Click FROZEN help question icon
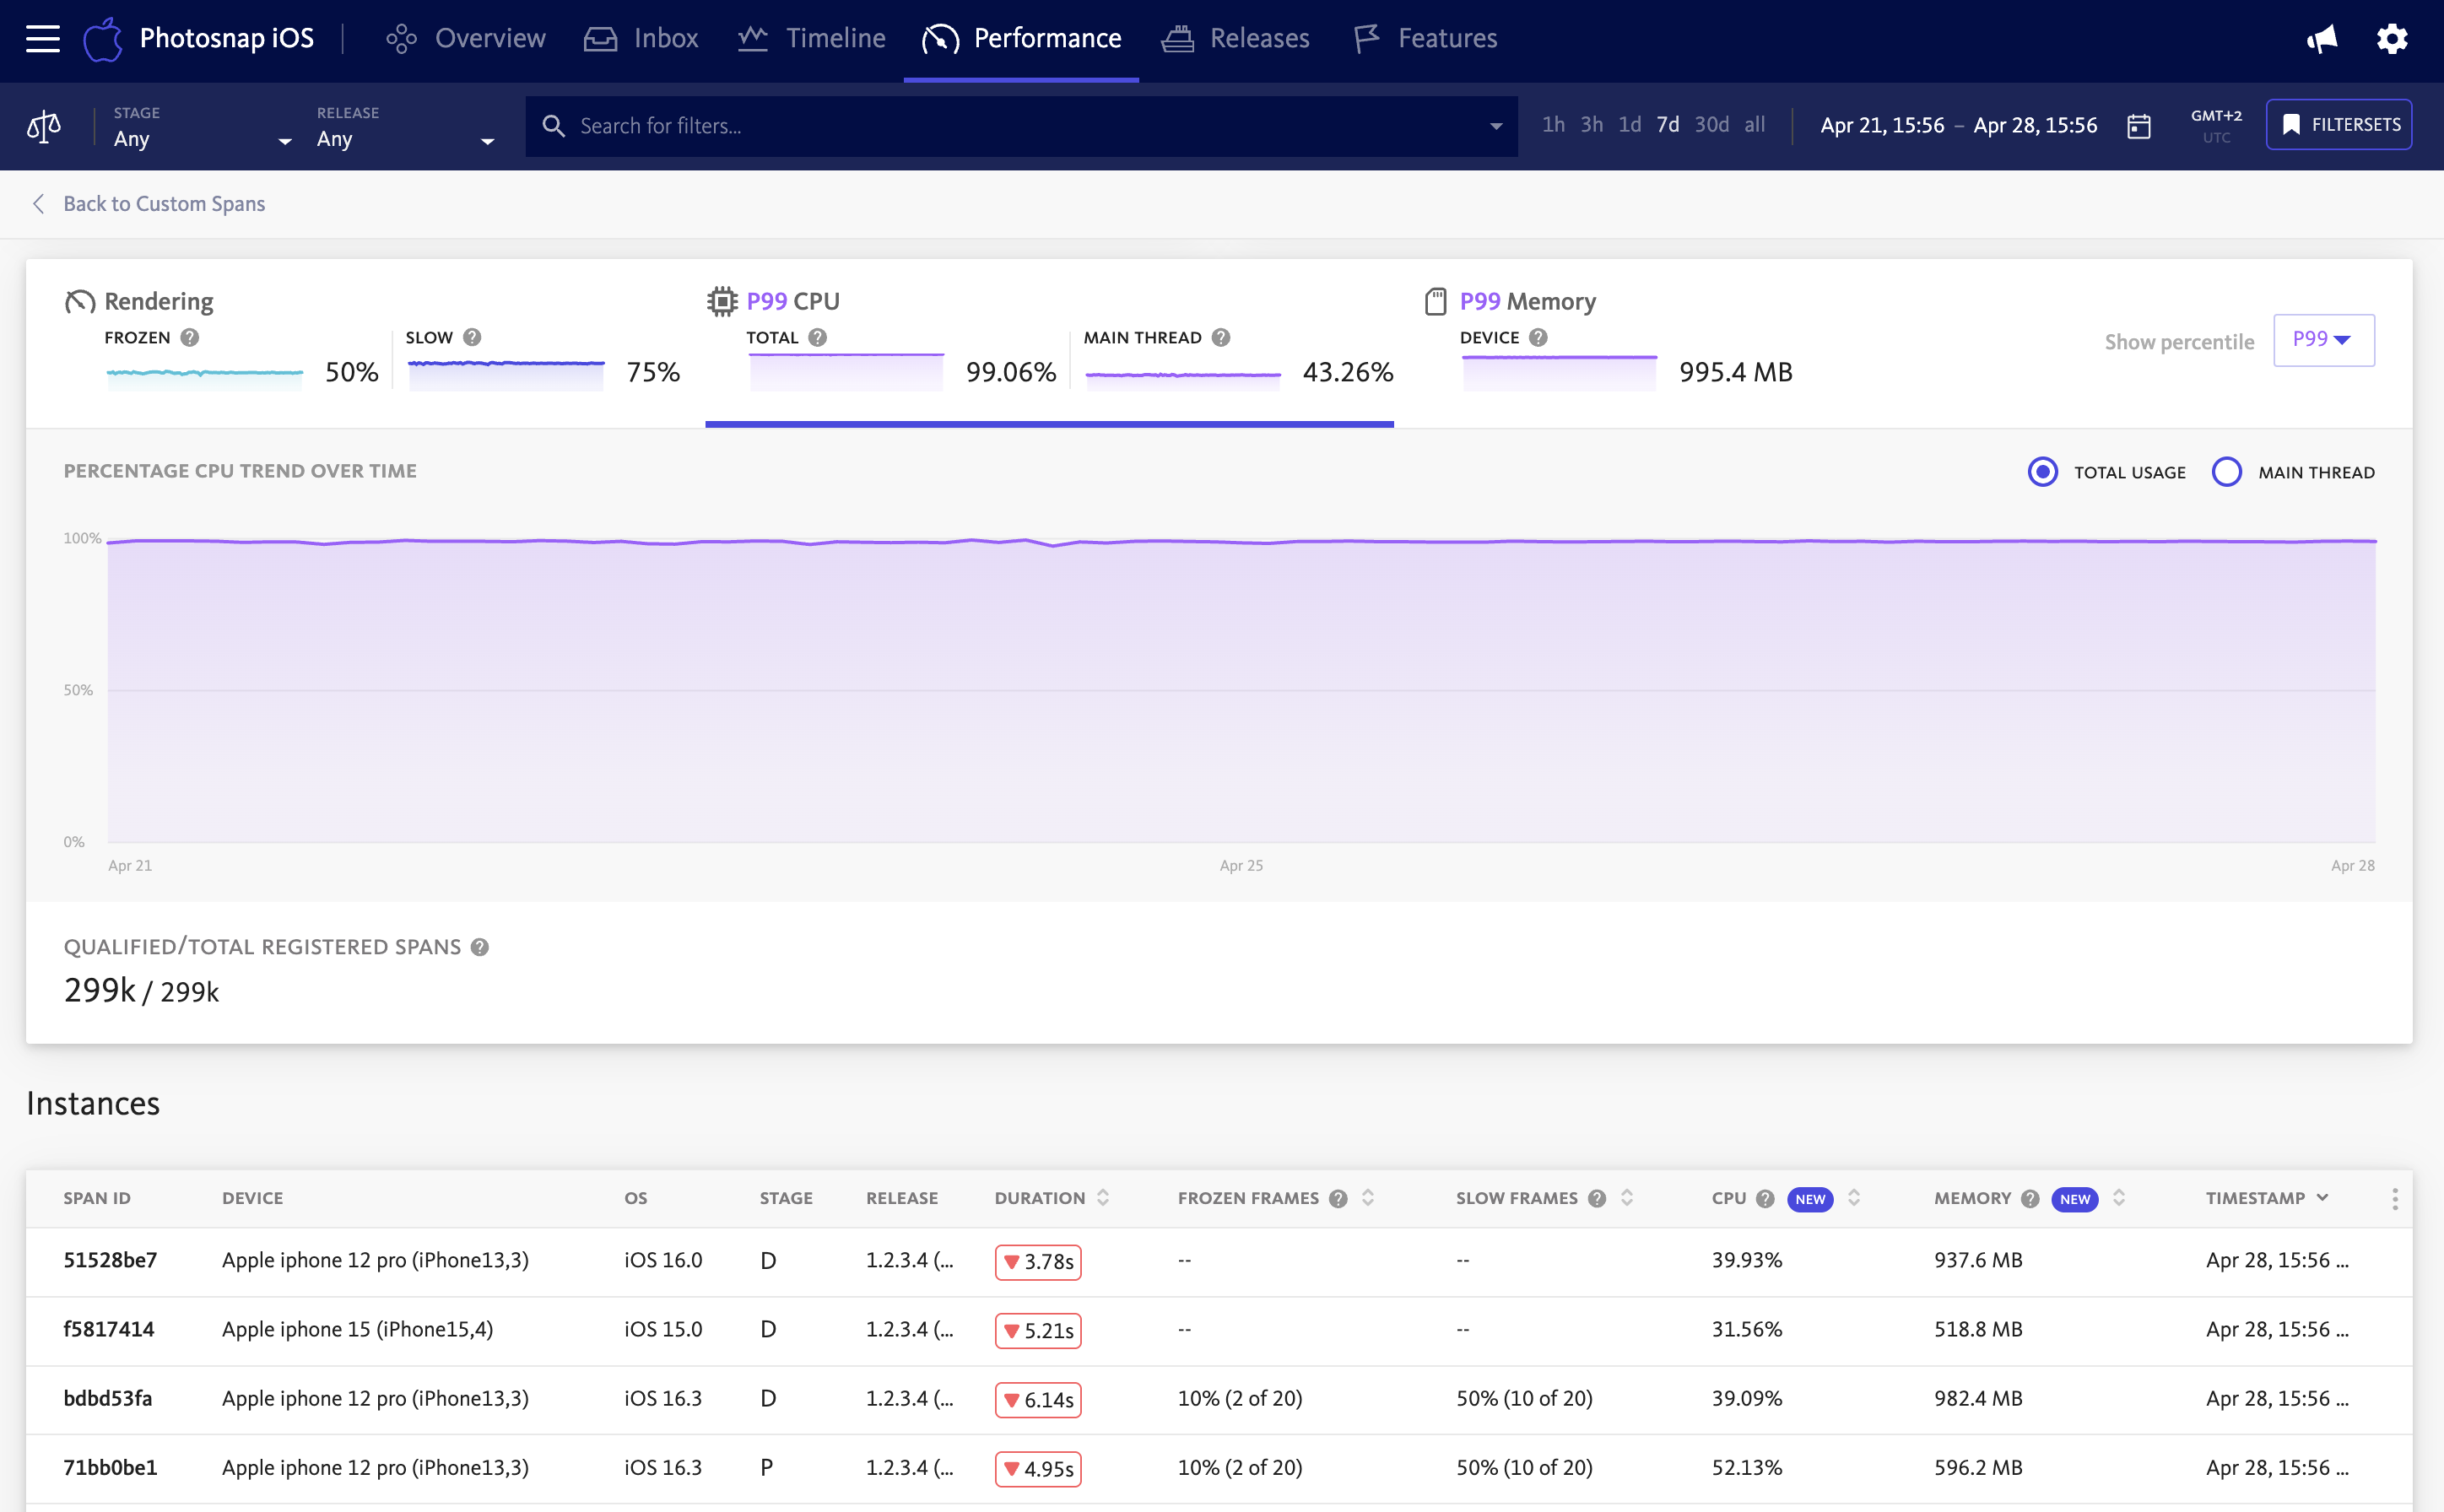 (190, 338)
